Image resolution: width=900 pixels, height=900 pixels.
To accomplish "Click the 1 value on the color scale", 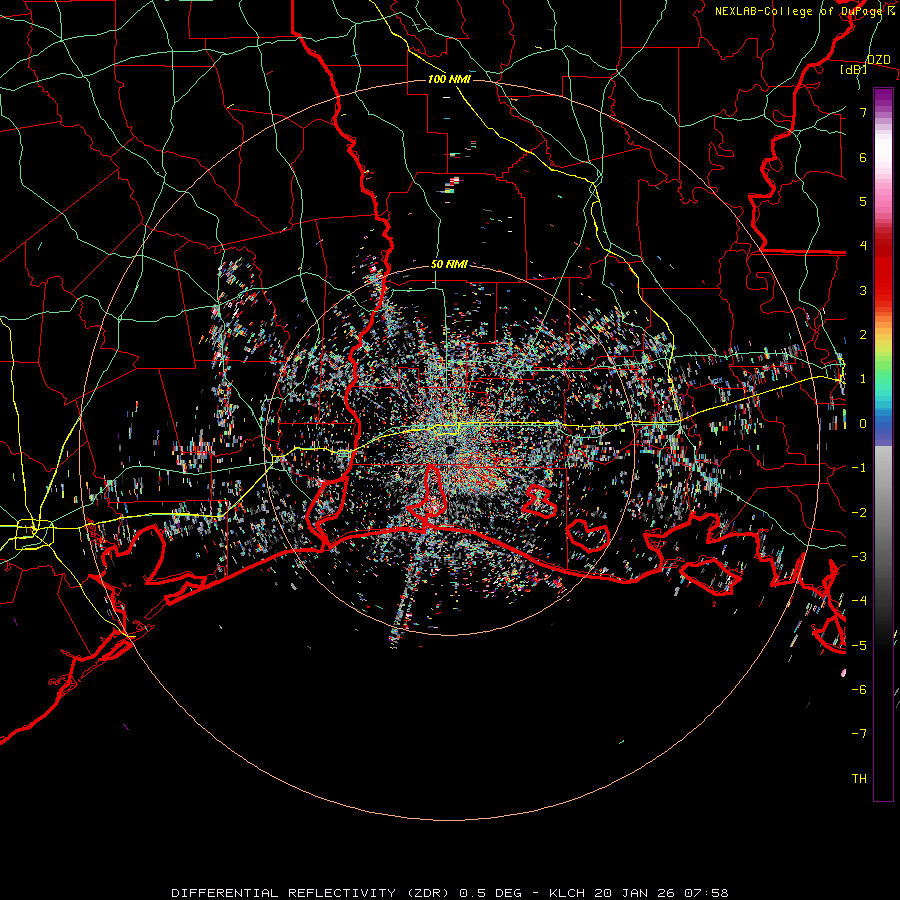I will 863,379.
